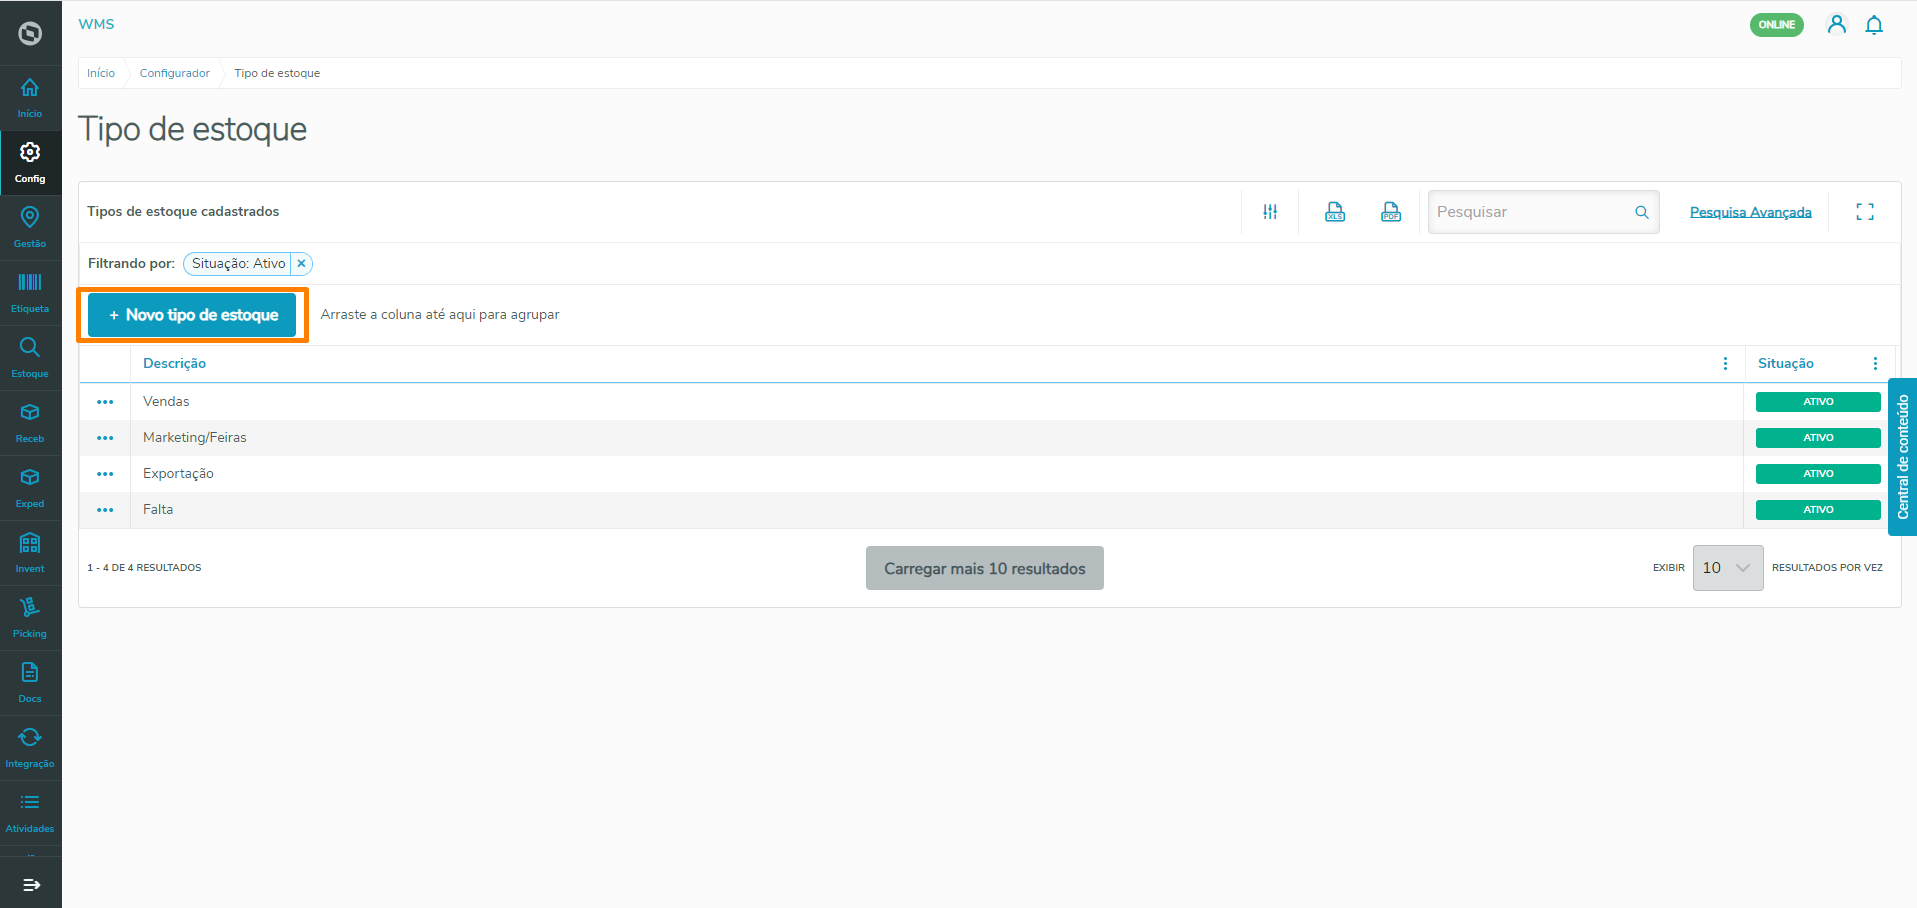Remove the Situação: Ativo filter
This screenshot has width=1917, height=908.
click(301, 264)
